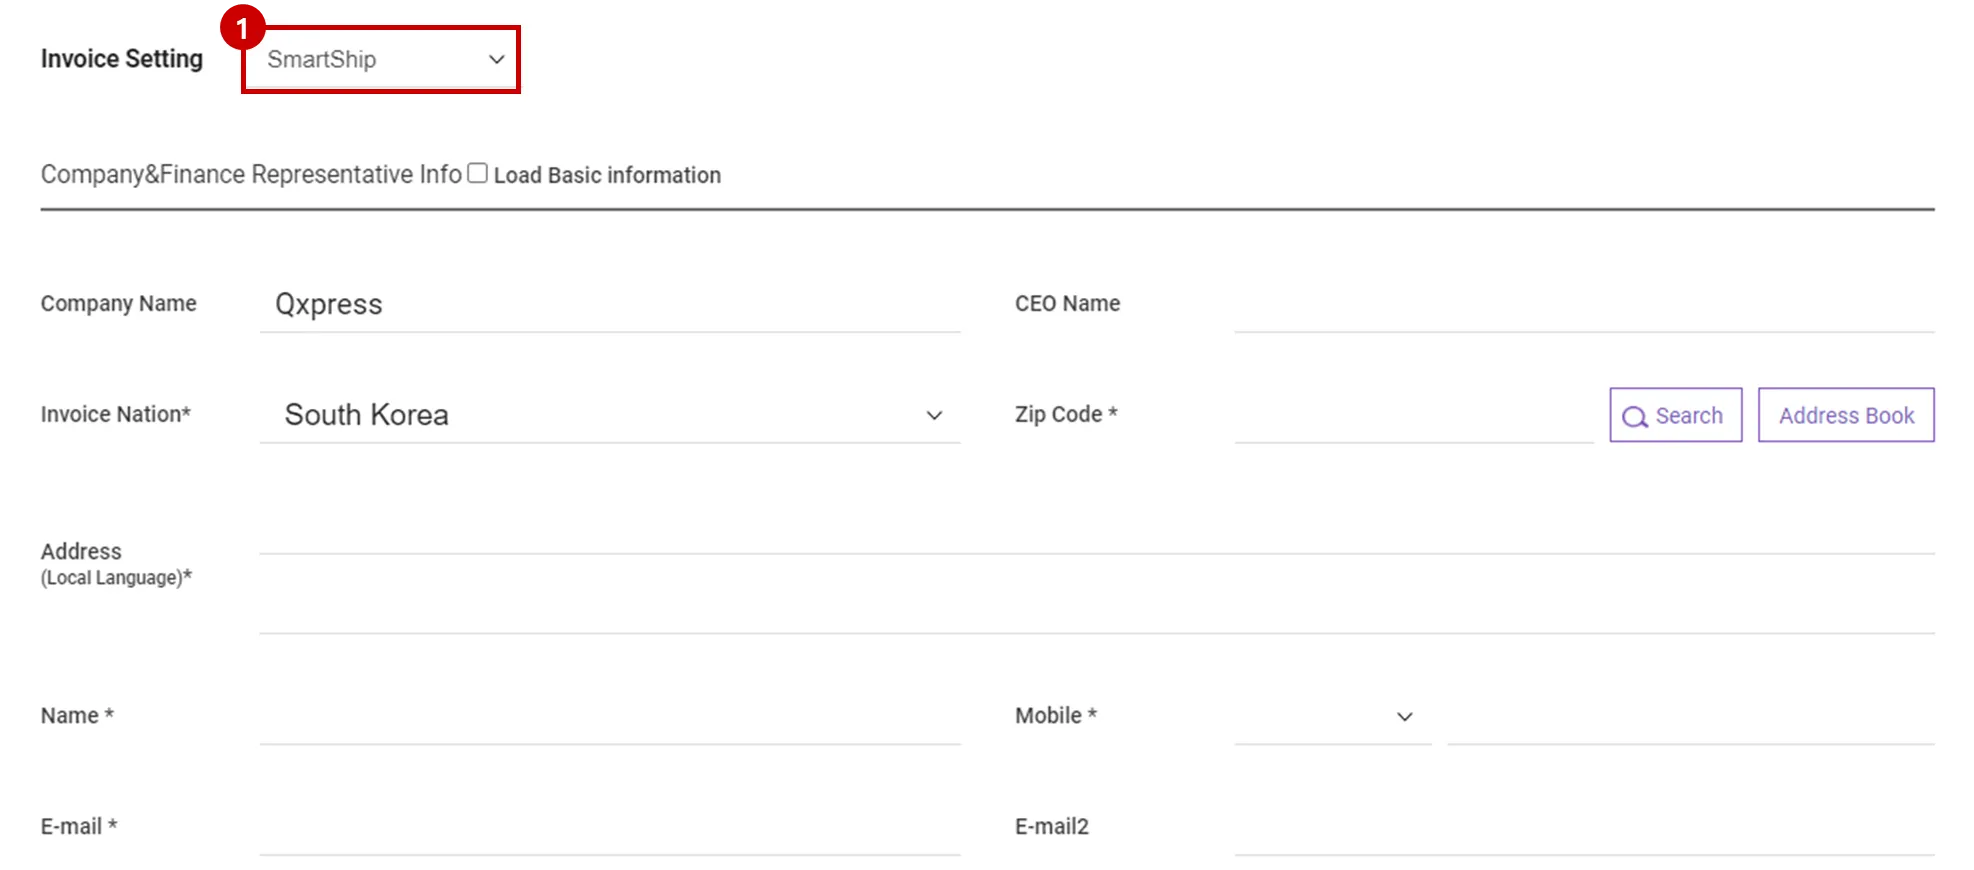Image resolution: width=1974 pixels, height=870 pixels.
Task: Click the red step 1 marker badge
Action: (x=242, y=28)
